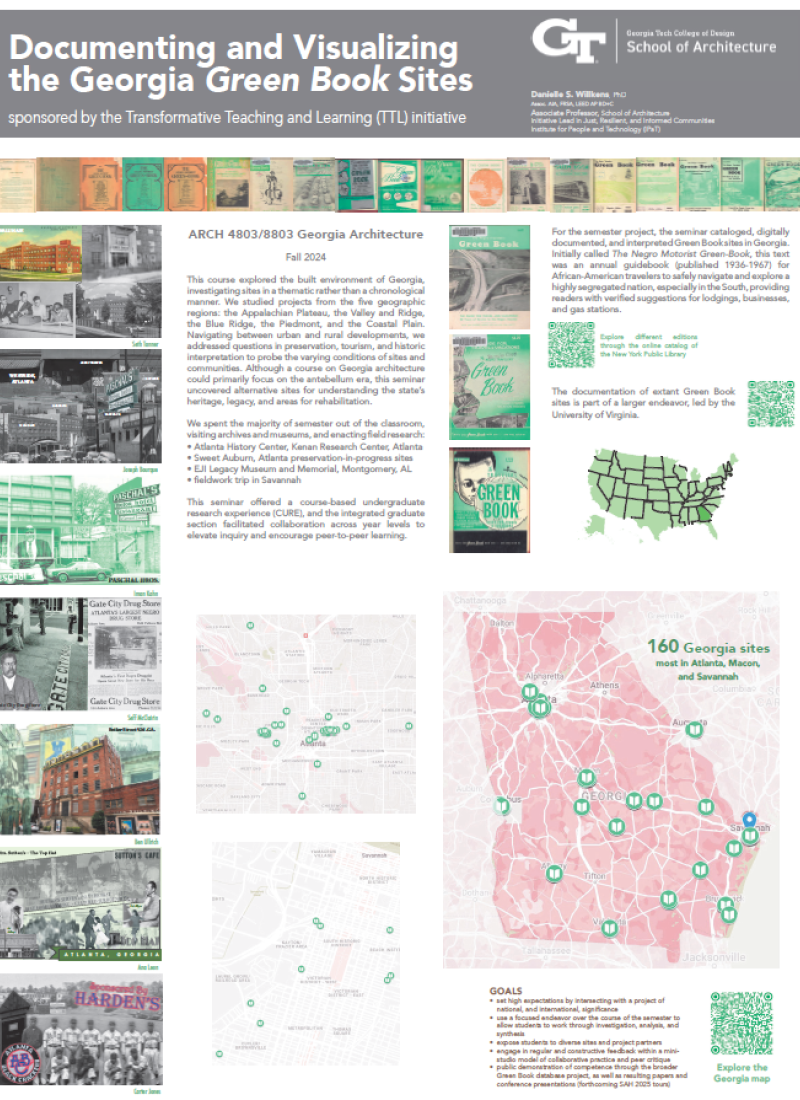Open the green book marker near Valdosta
The image size is (800, 1100).
point(609,929)
